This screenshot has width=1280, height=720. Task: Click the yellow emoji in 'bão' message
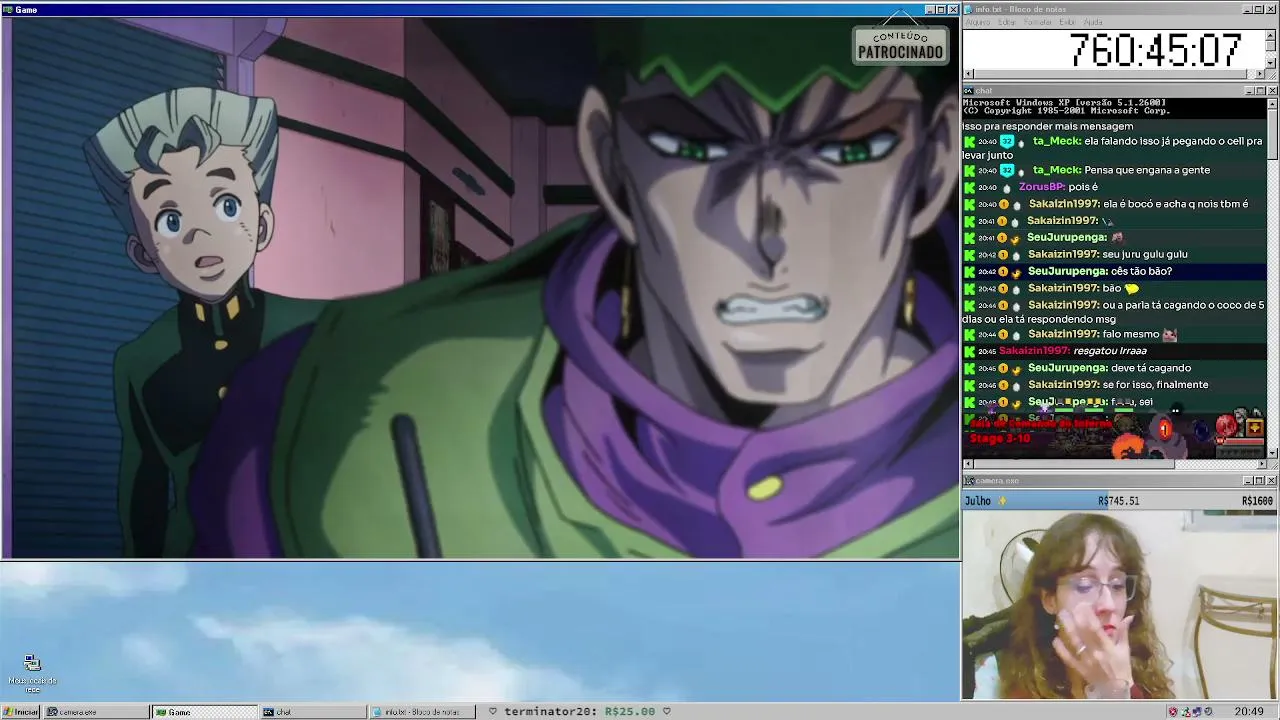pos(1132,288)
